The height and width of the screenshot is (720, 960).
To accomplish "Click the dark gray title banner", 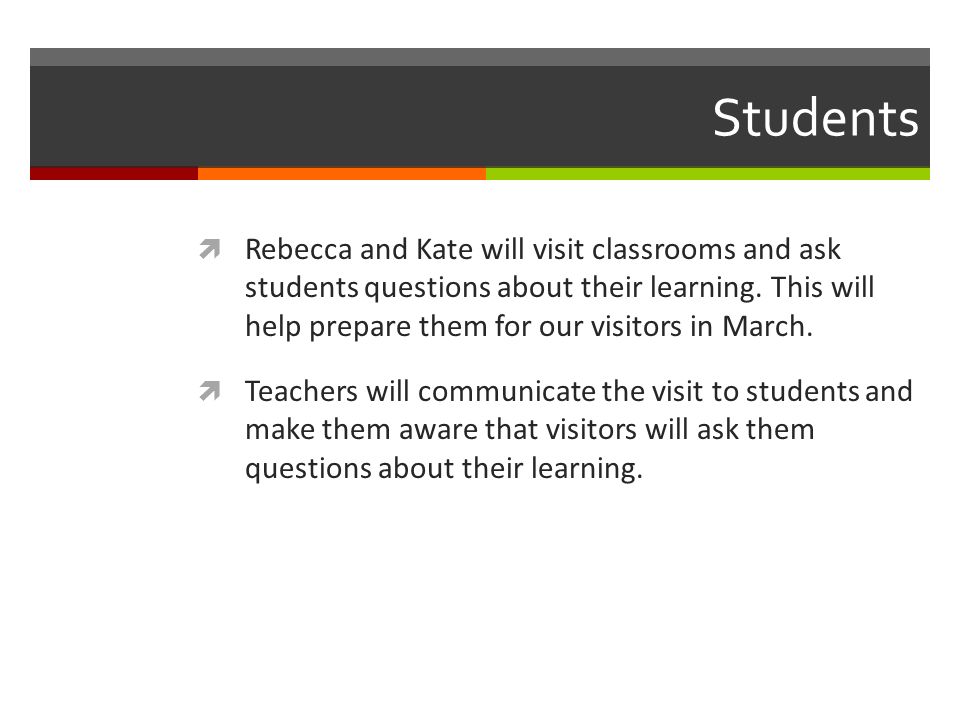I will (480, 116).
